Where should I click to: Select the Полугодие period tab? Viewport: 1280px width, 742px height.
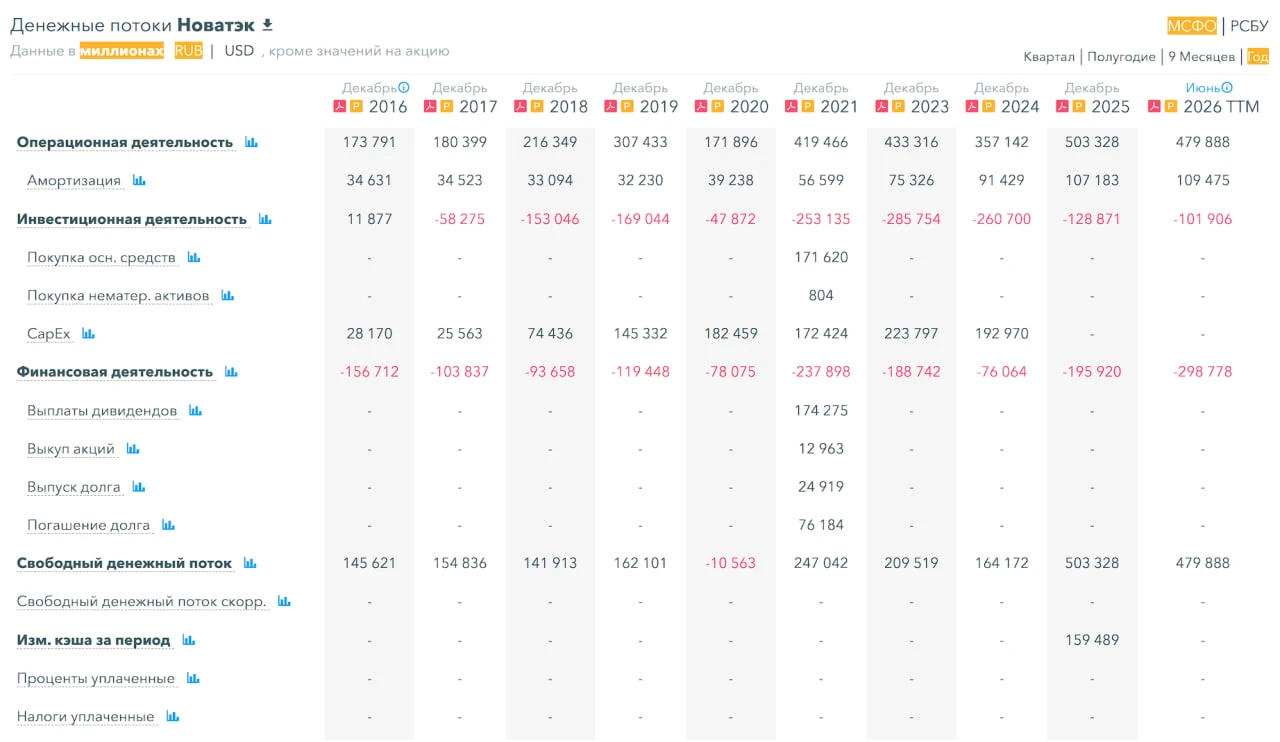[x=1121, y=57]
